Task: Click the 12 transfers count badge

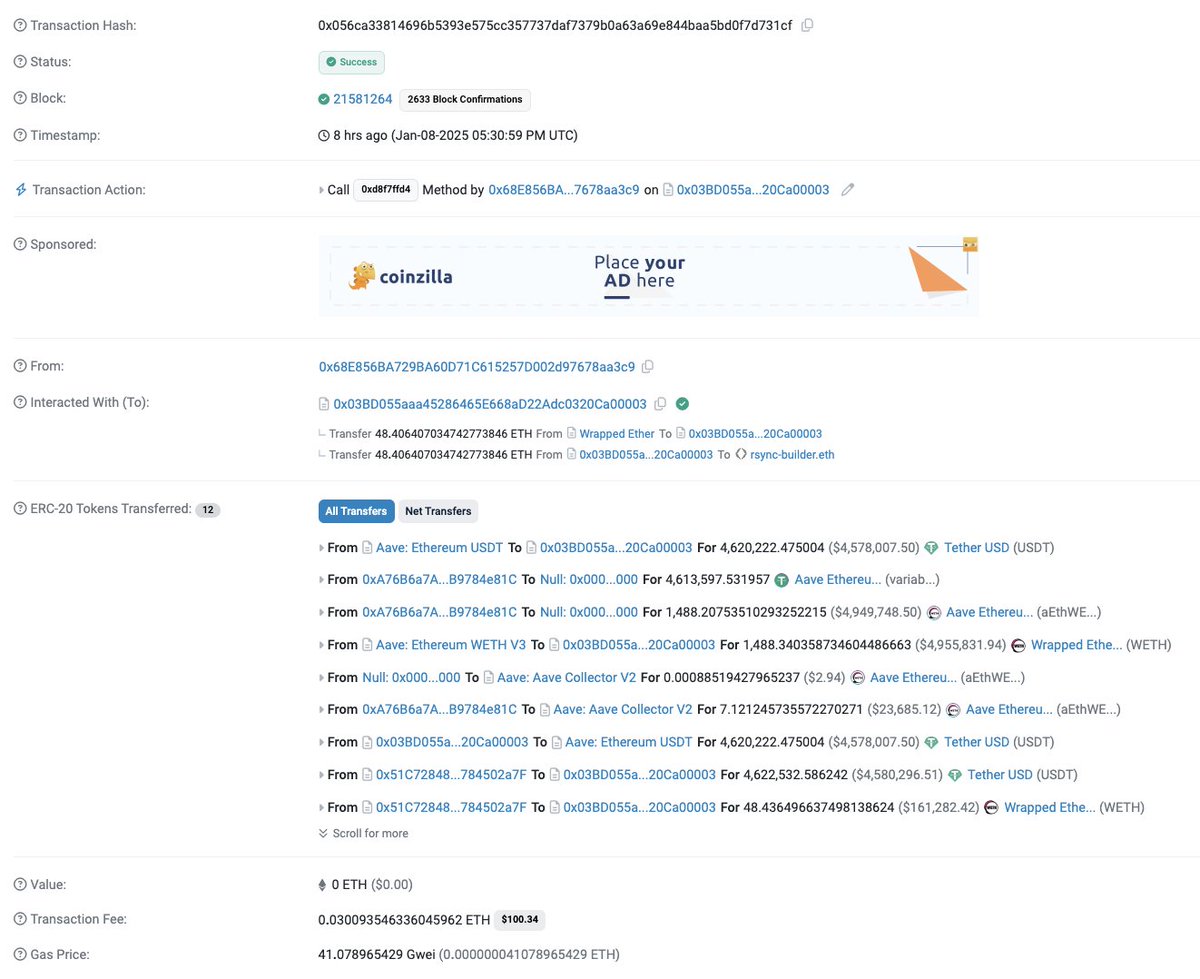Action: 208,510
